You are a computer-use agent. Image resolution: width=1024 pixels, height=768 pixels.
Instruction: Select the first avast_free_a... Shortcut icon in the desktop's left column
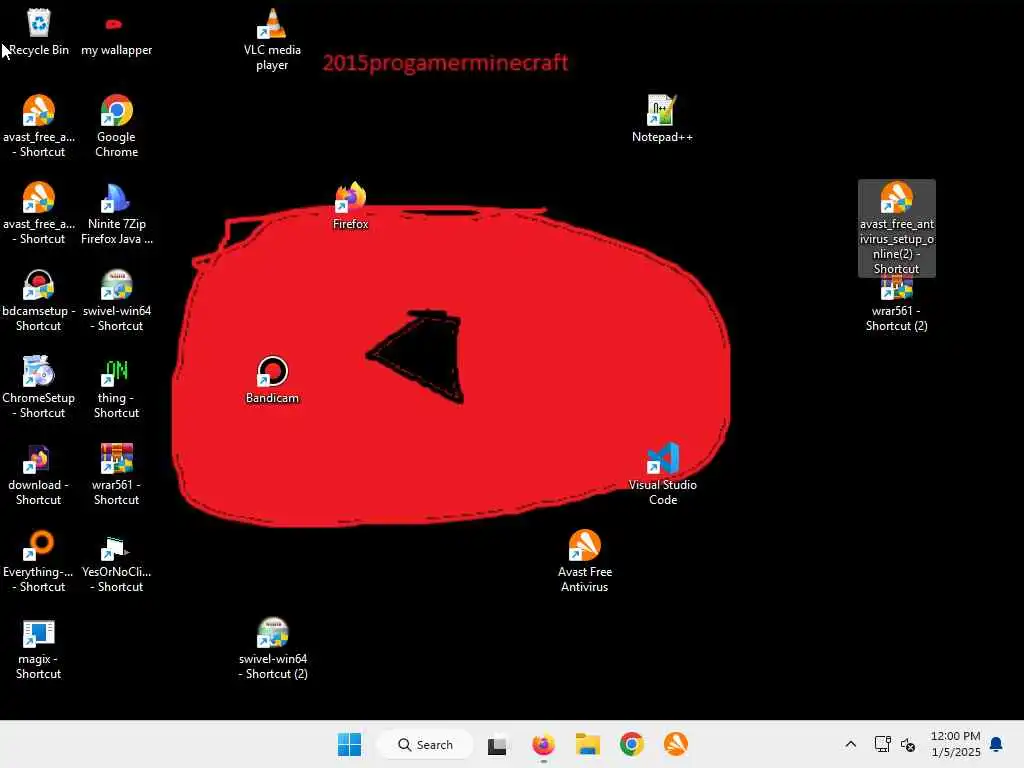point(39,126)
